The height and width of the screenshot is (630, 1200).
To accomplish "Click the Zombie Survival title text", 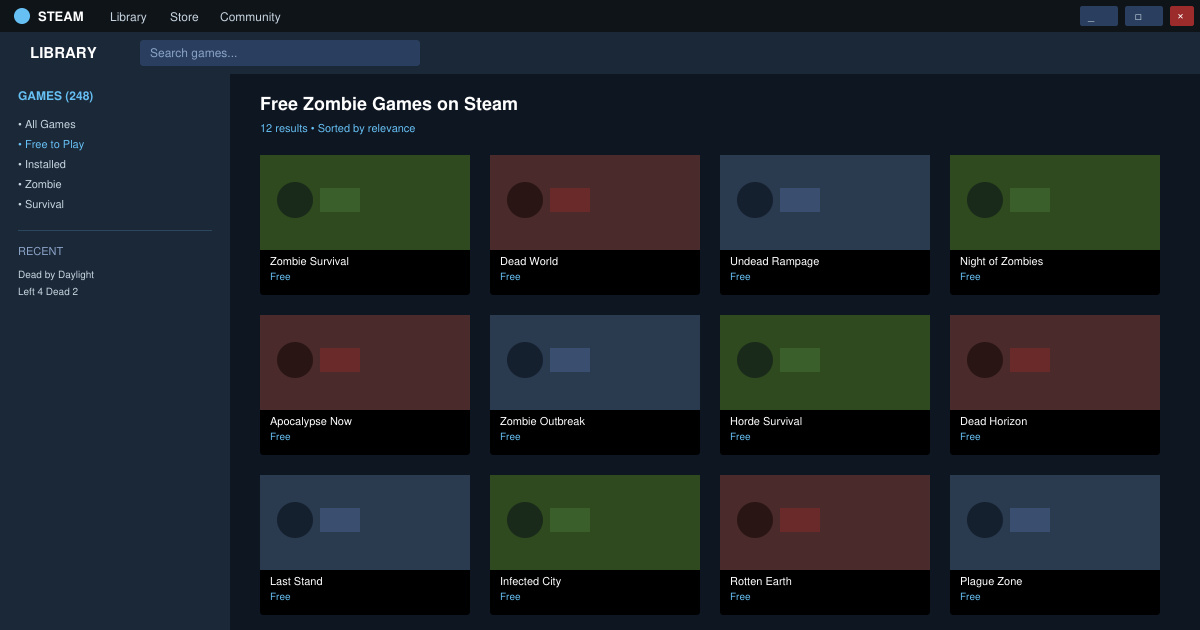I will coord(309,261).
